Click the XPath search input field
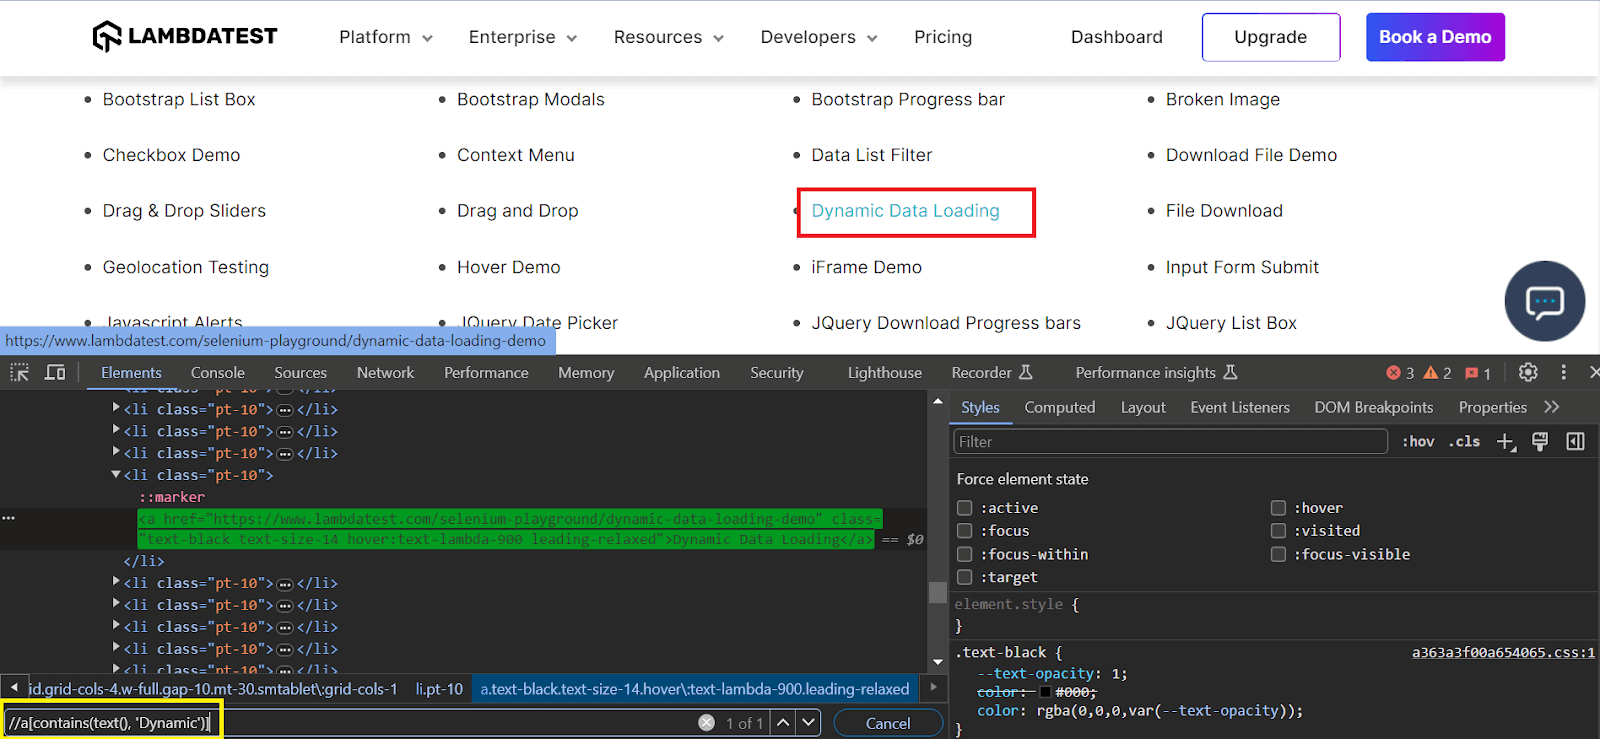This screenshot has height=739, width=1600. point(350,722)
